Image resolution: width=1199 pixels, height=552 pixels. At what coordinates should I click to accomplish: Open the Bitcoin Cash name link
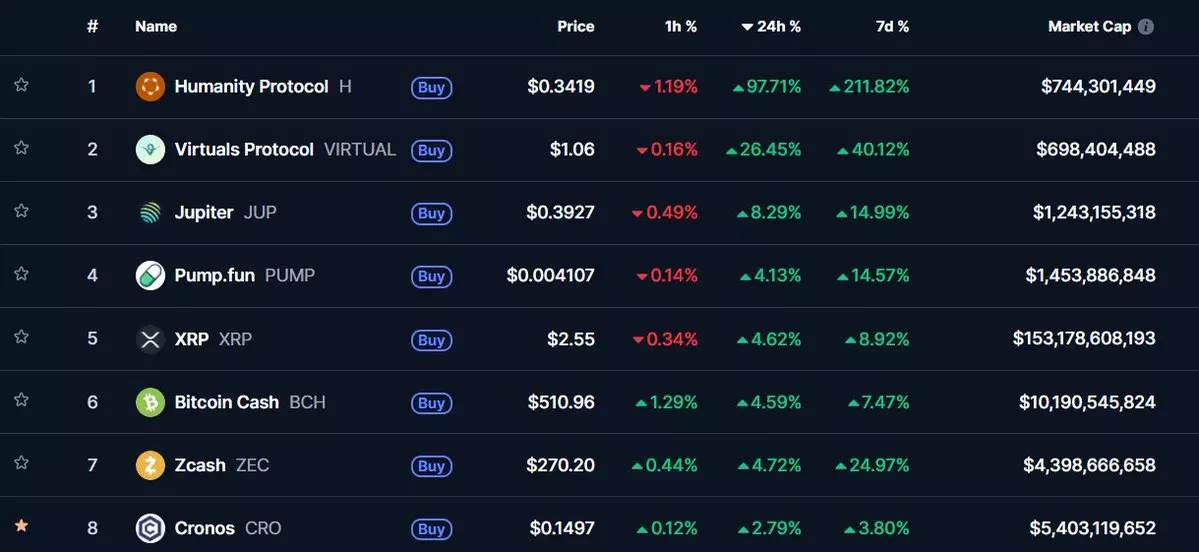tap(227, 403)
